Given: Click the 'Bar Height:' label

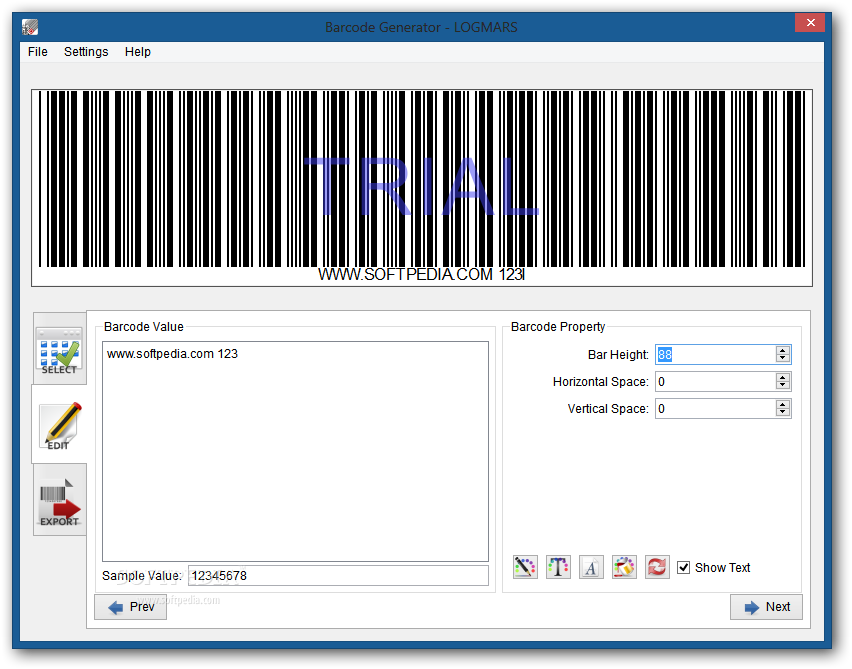Looking at the screenshot, I should pyautogui.click(x=618, y=355).
